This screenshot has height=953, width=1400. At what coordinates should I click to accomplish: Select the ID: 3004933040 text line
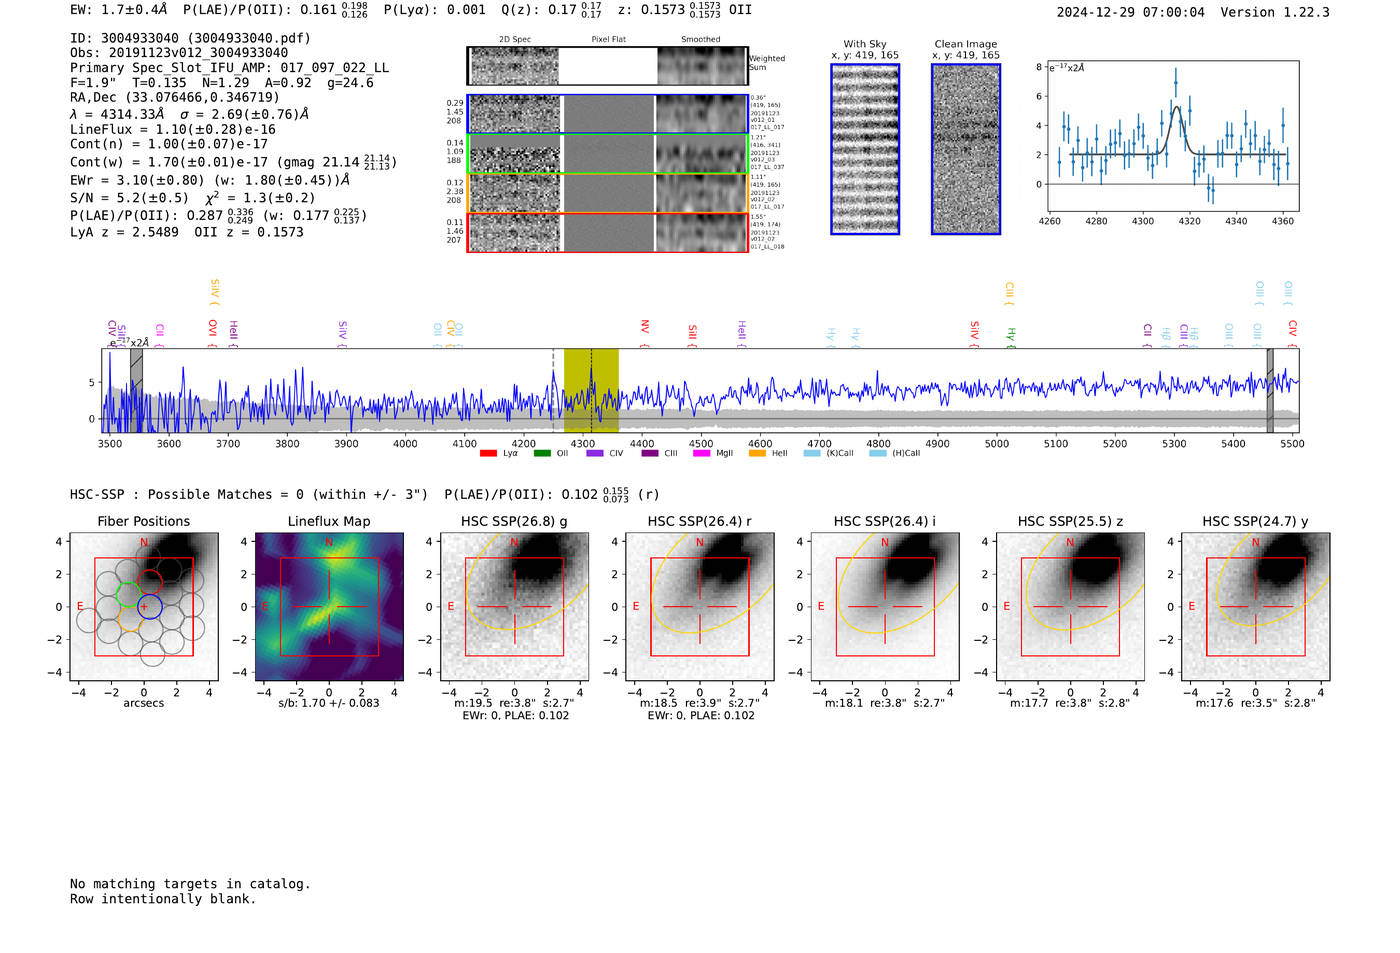click(190, 38)
